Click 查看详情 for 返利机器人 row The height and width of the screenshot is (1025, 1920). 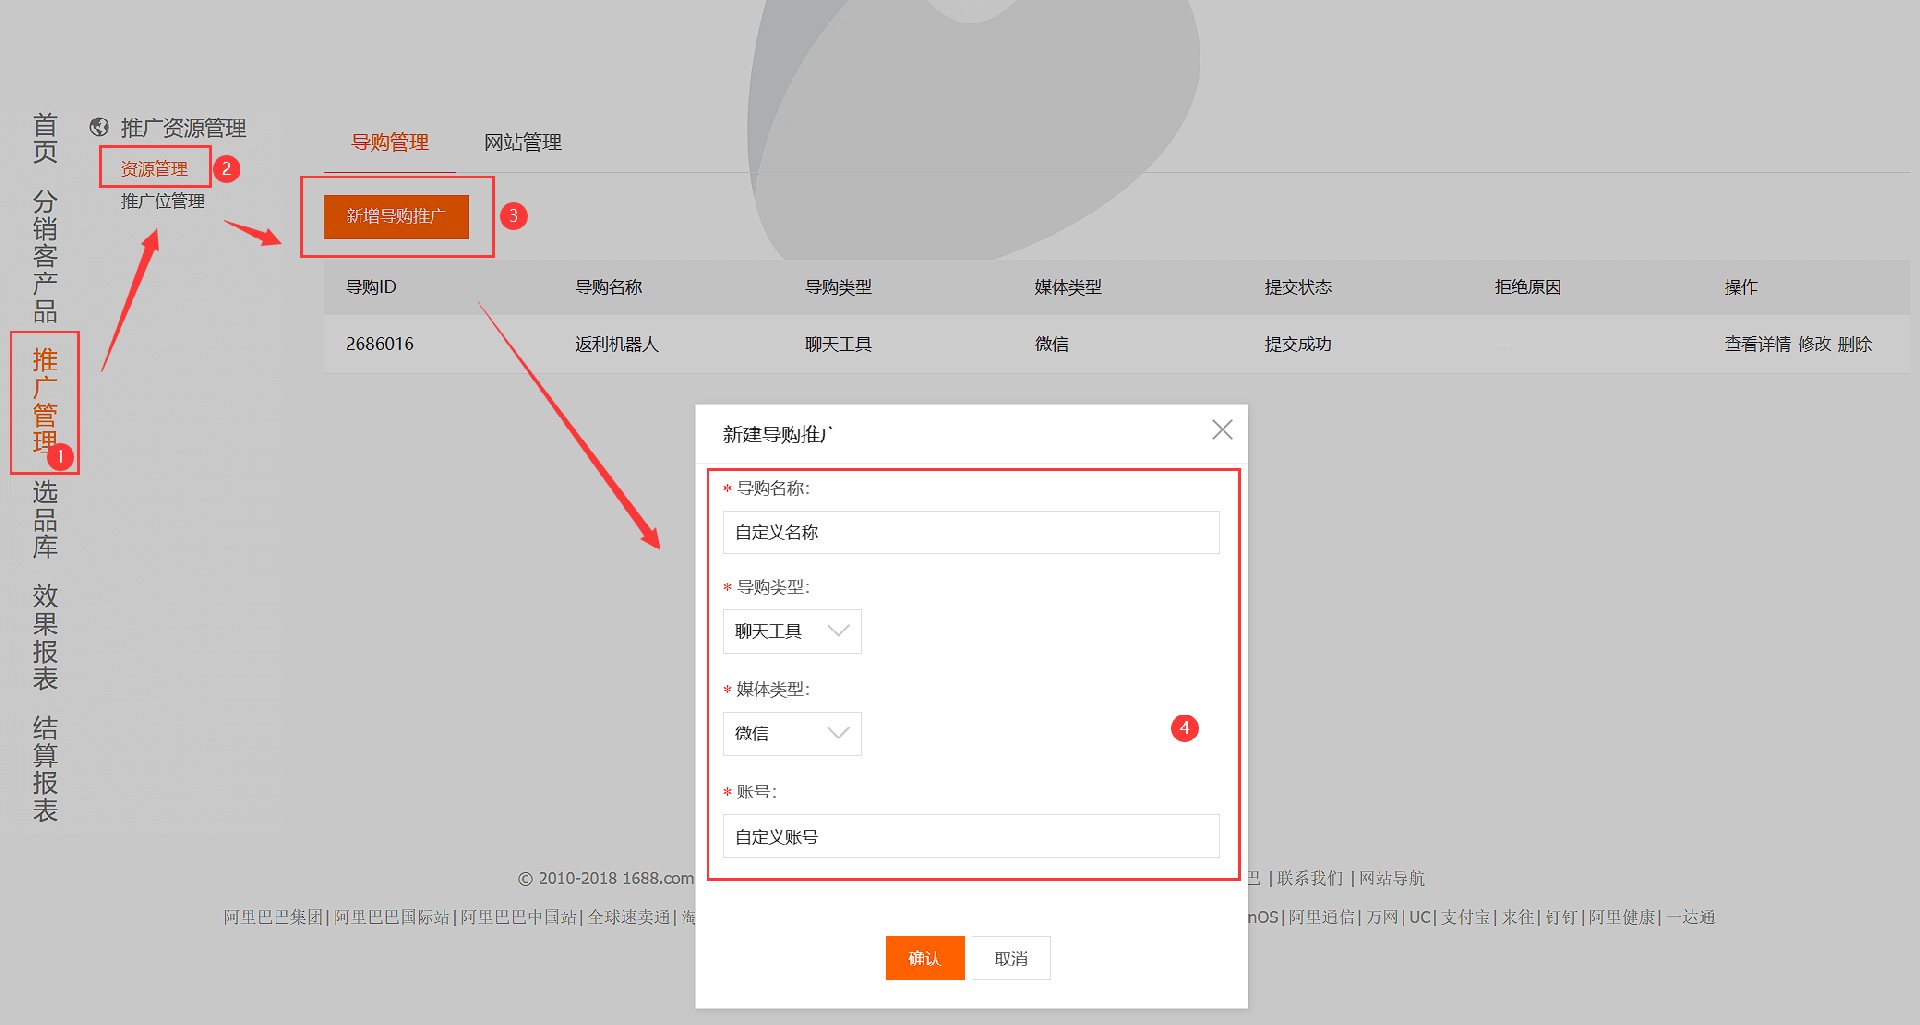pos(1757,344)
